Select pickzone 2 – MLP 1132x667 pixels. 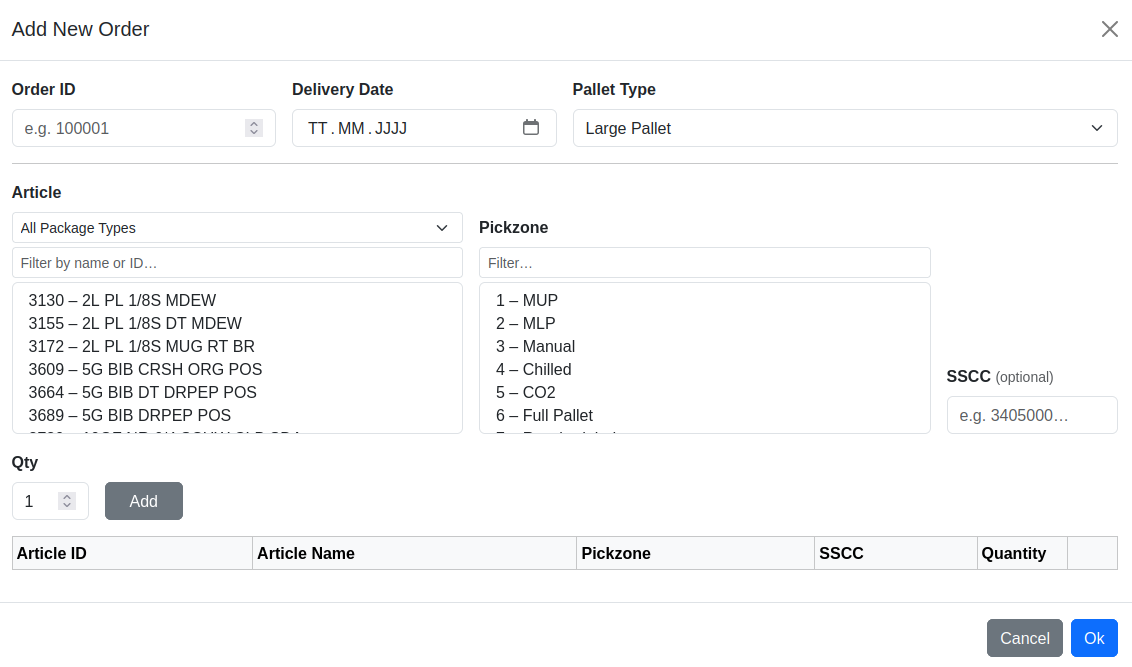(705, 323)
